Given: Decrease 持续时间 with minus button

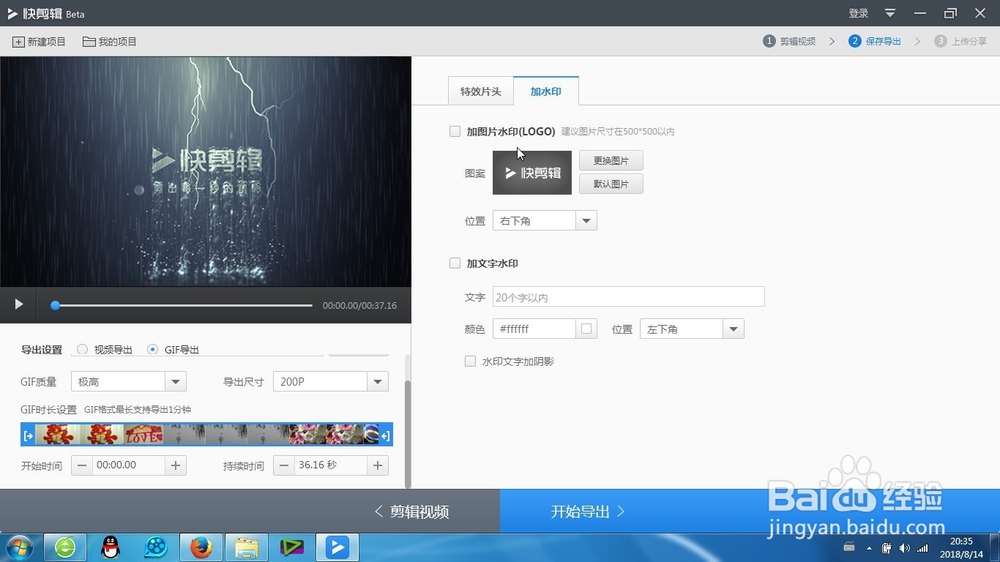Looking at the screenshot, I should pos(284,465).
